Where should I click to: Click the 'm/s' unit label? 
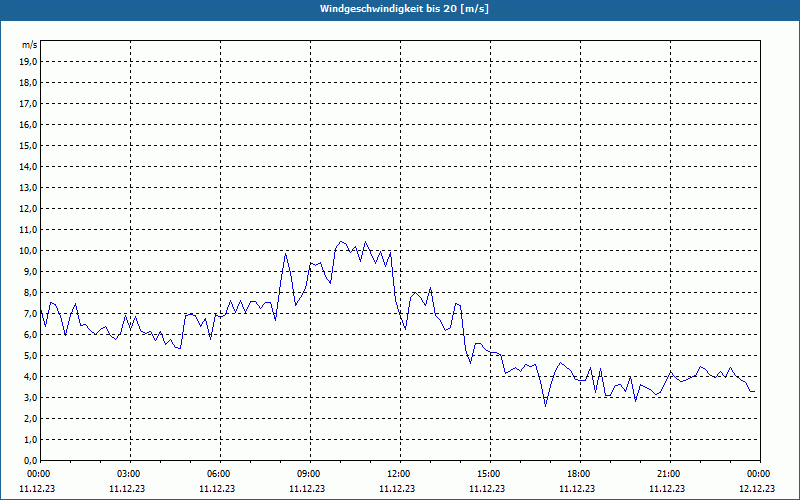(x=30, y=45)
